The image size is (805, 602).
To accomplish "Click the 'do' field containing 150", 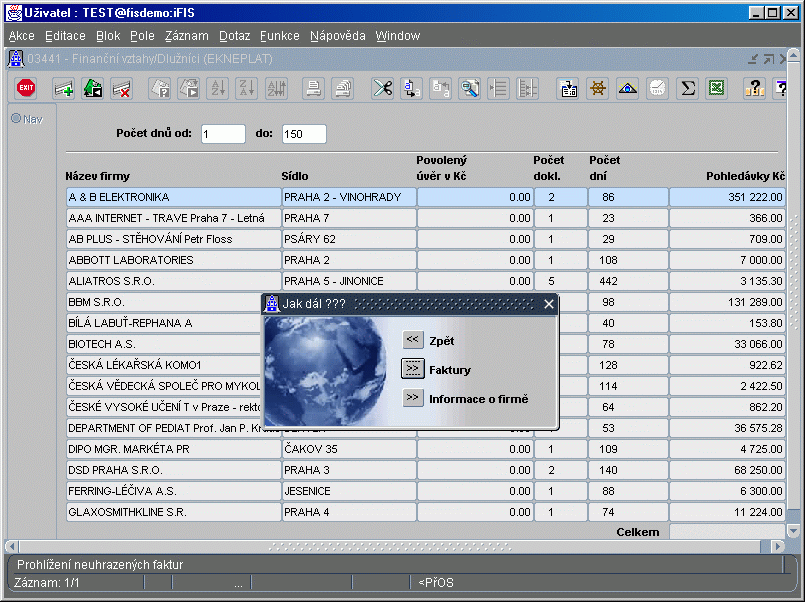I will [304, 134].
